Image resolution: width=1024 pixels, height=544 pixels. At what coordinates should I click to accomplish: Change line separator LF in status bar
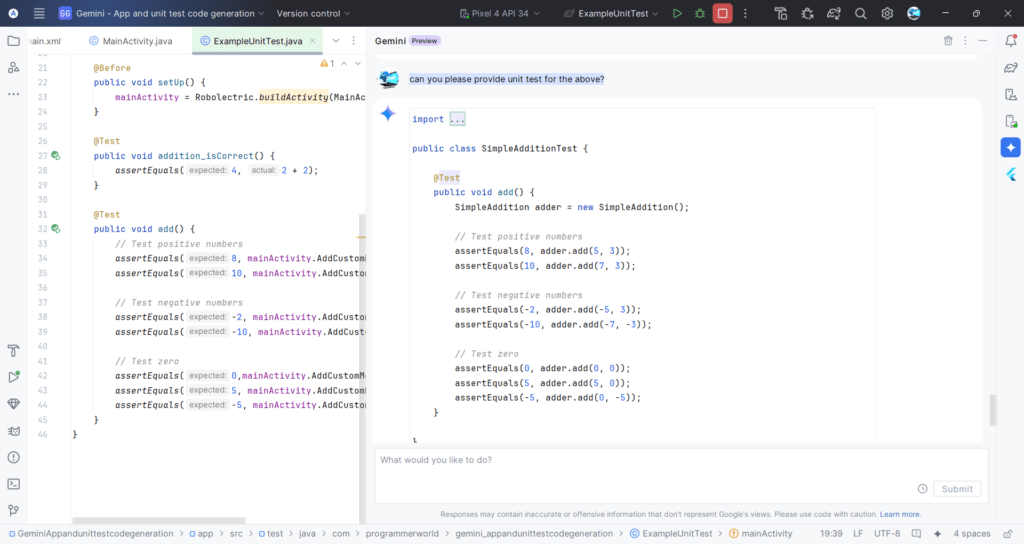(858, 534)
